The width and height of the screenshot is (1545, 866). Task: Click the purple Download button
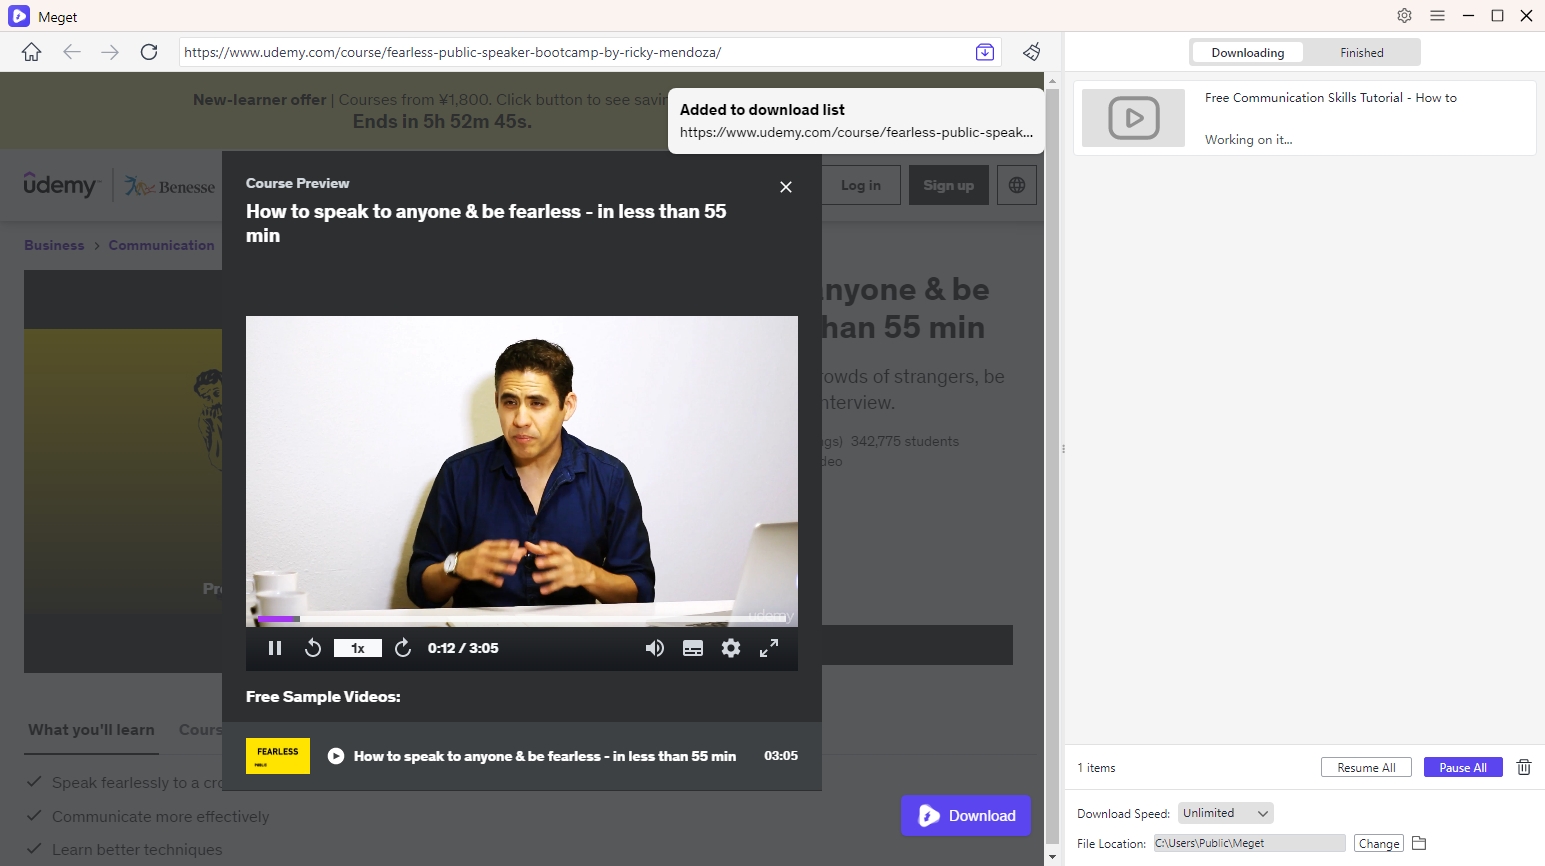click(x=966, y=816)
